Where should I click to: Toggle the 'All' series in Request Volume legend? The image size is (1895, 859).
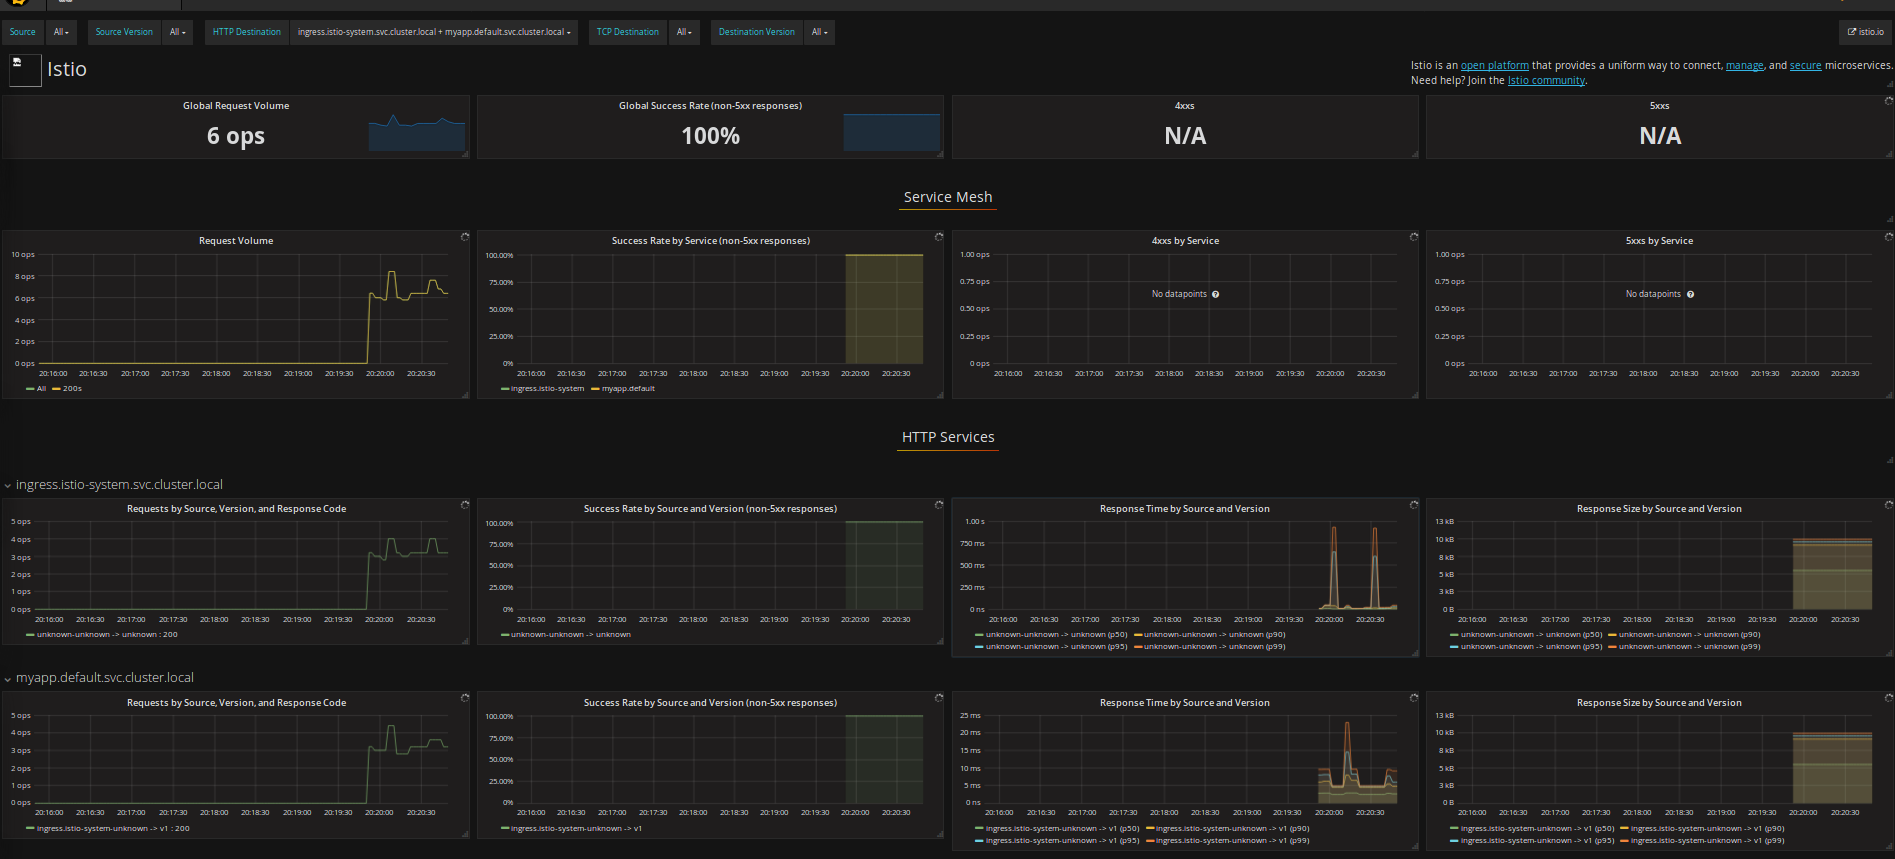[41, 389]
